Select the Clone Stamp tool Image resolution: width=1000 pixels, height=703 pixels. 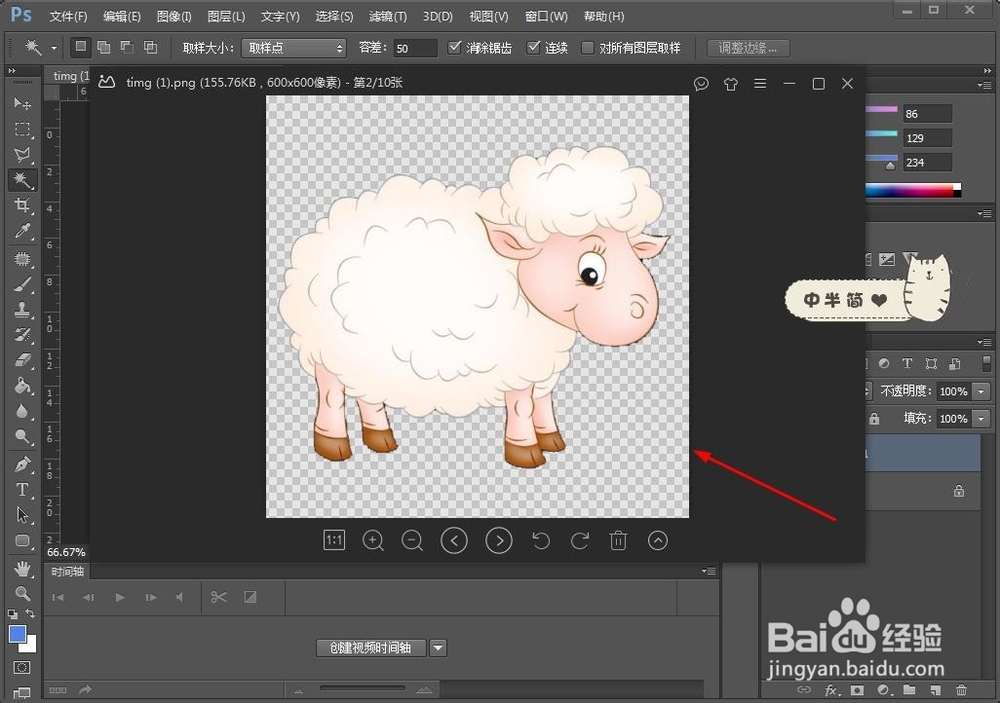click(22, 309)
